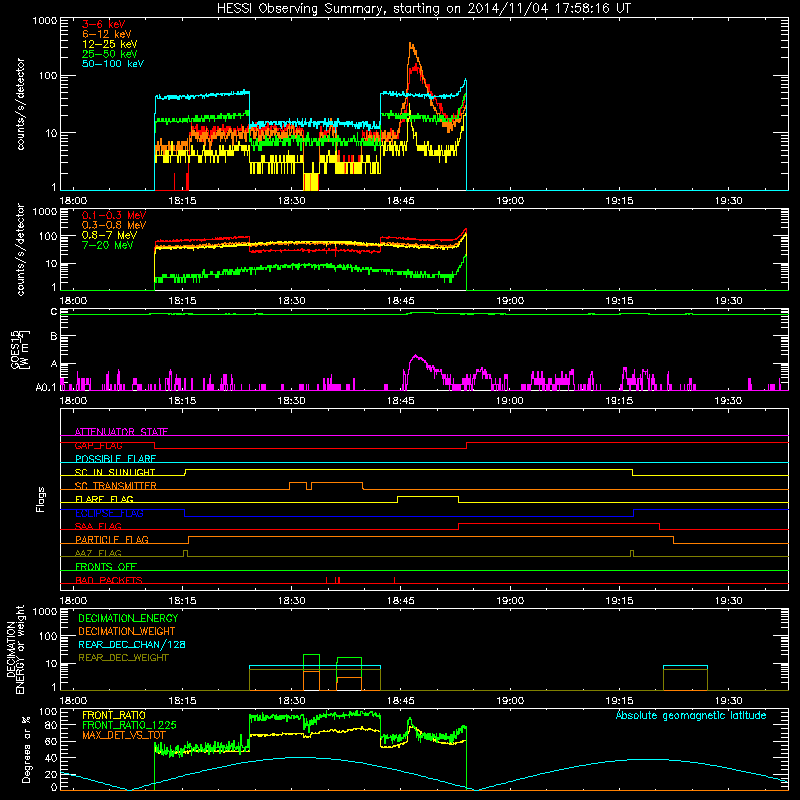
Task: Click the A0.1 tick on the GOES axis
Action: click(47, 387)
